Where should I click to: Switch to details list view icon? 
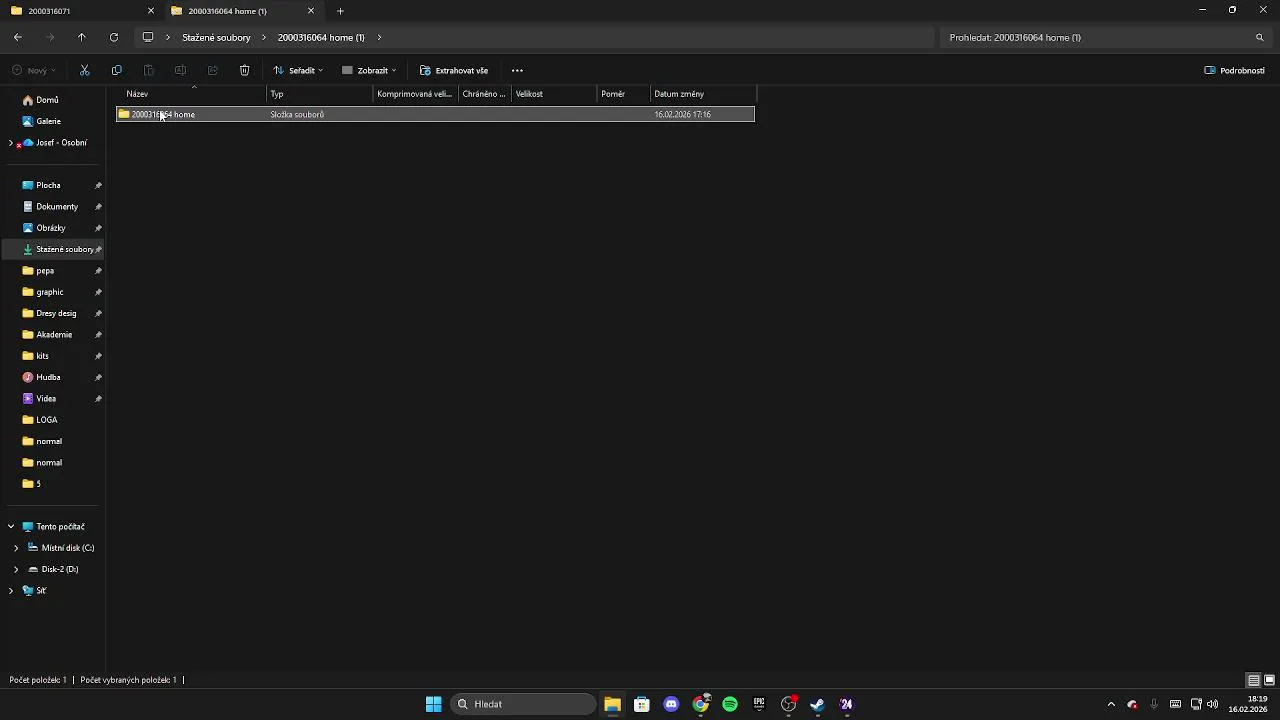(1253, 680)
